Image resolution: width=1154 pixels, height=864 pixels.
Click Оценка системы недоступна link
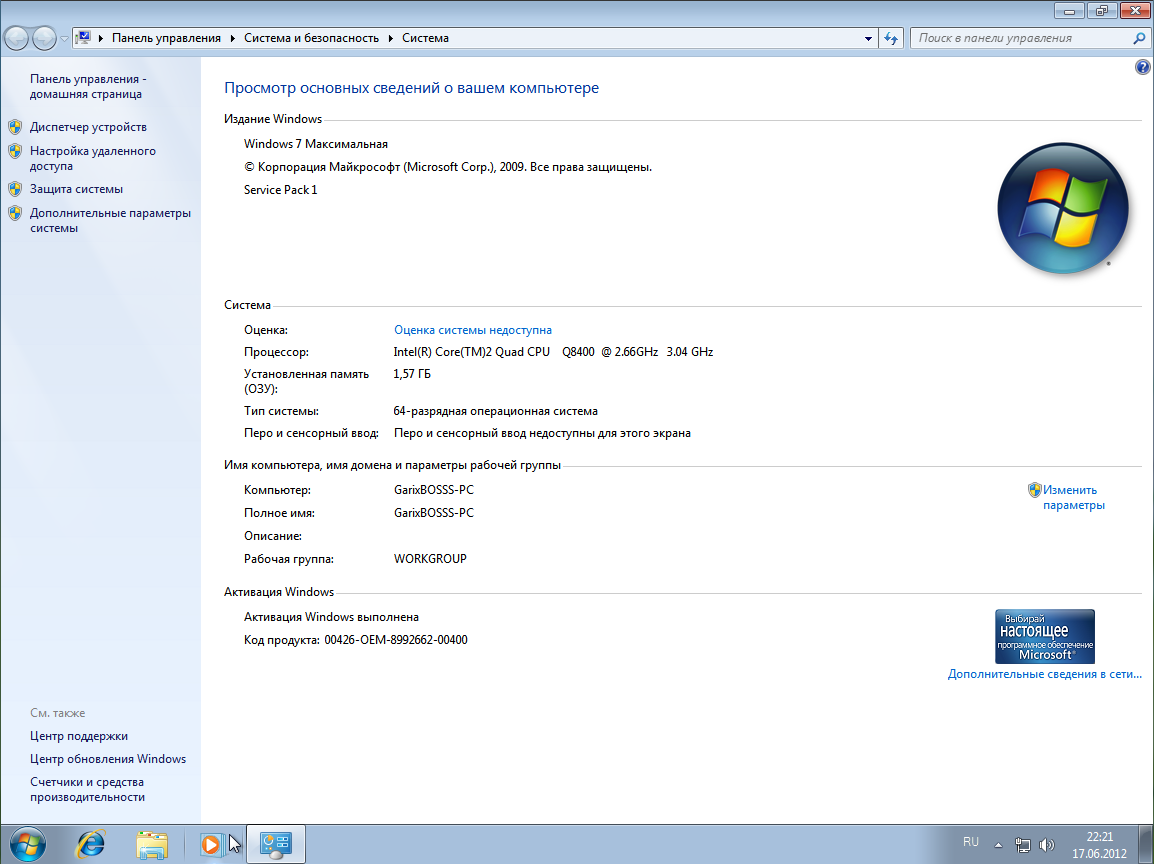(x=472, y=330)
